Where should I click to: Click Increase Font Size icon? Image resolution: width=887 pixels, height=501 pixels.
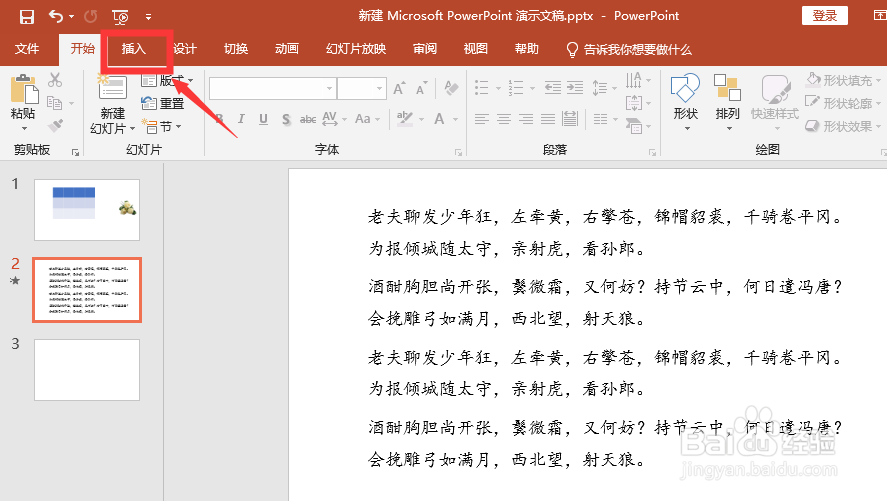(399, 88)
